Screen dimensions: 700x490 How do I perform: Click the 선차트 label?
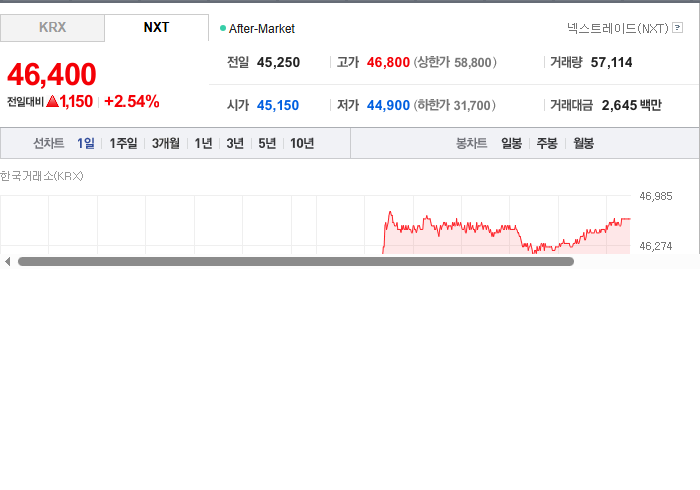[49, 143]
